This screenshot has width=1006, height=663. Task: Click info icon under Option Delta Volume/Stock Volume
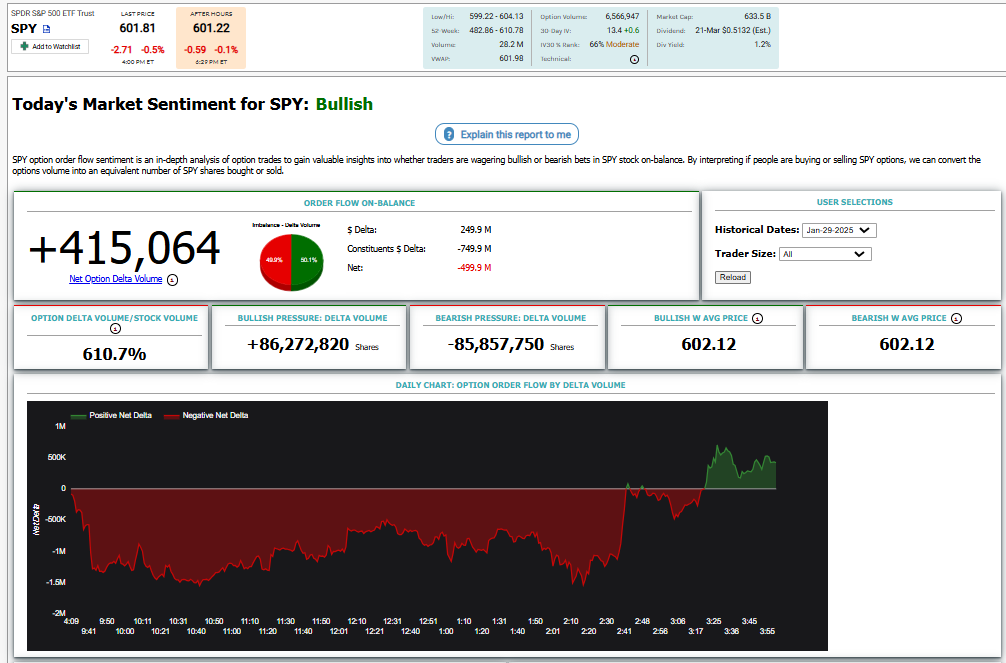115,329
